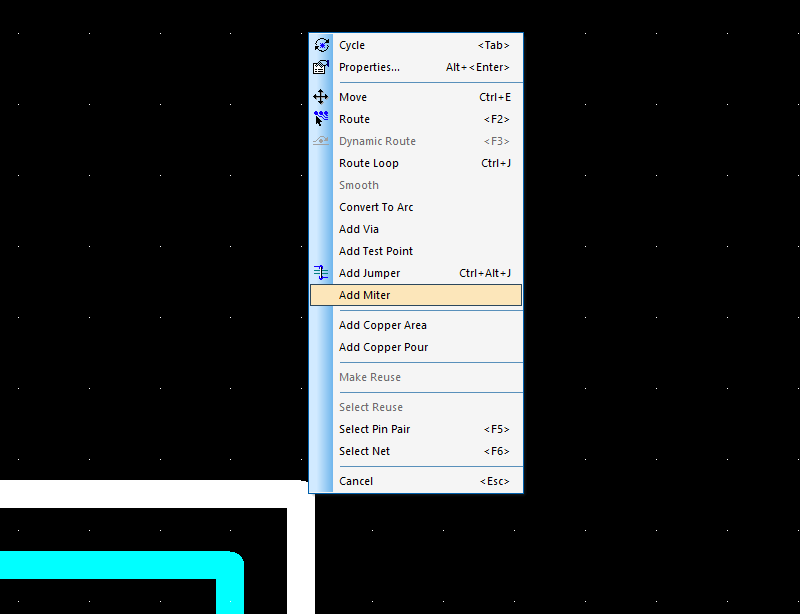Viewport: 800px width, 614px height.
Task: Click the Route tool icon
Action: (321, 119)
